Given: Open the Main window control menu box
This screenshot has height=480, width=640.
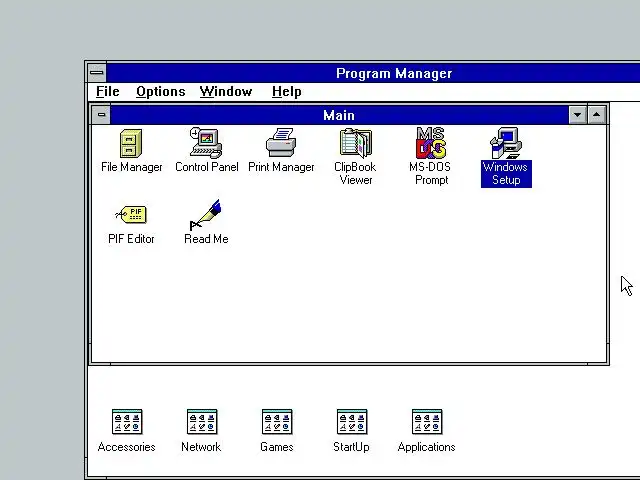Looking at the screenshot, I should [x=101, y=115].
